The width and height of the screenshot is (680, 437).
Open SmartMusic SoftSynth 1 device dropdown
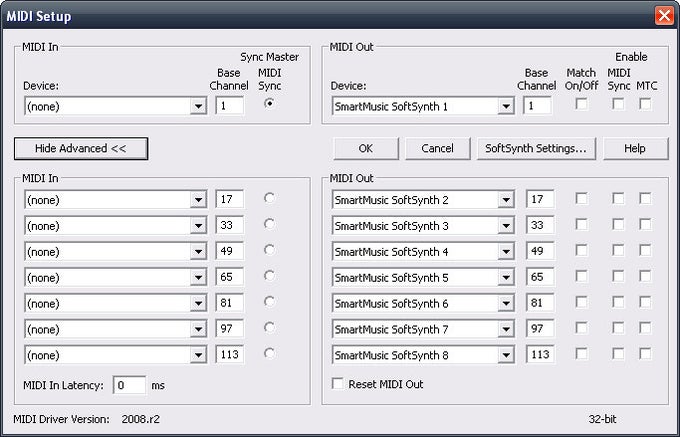(x=423, y=106)
